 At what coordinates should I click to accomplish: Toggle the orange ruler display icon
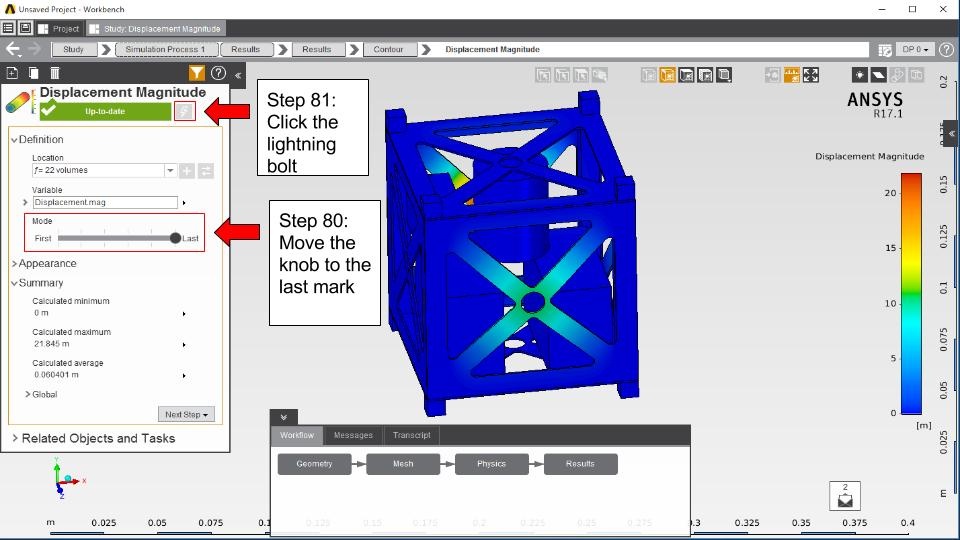click(792, 75)
